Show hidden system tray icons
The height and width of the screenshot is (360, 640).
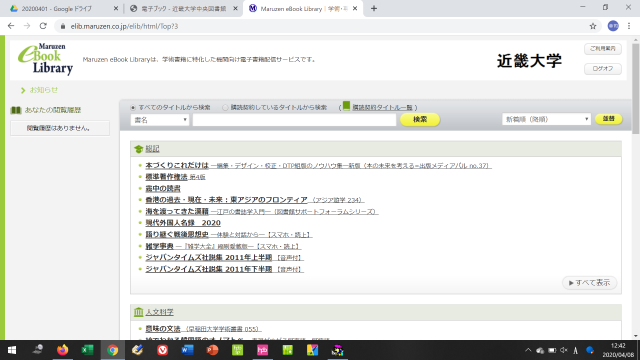[528, 350]
